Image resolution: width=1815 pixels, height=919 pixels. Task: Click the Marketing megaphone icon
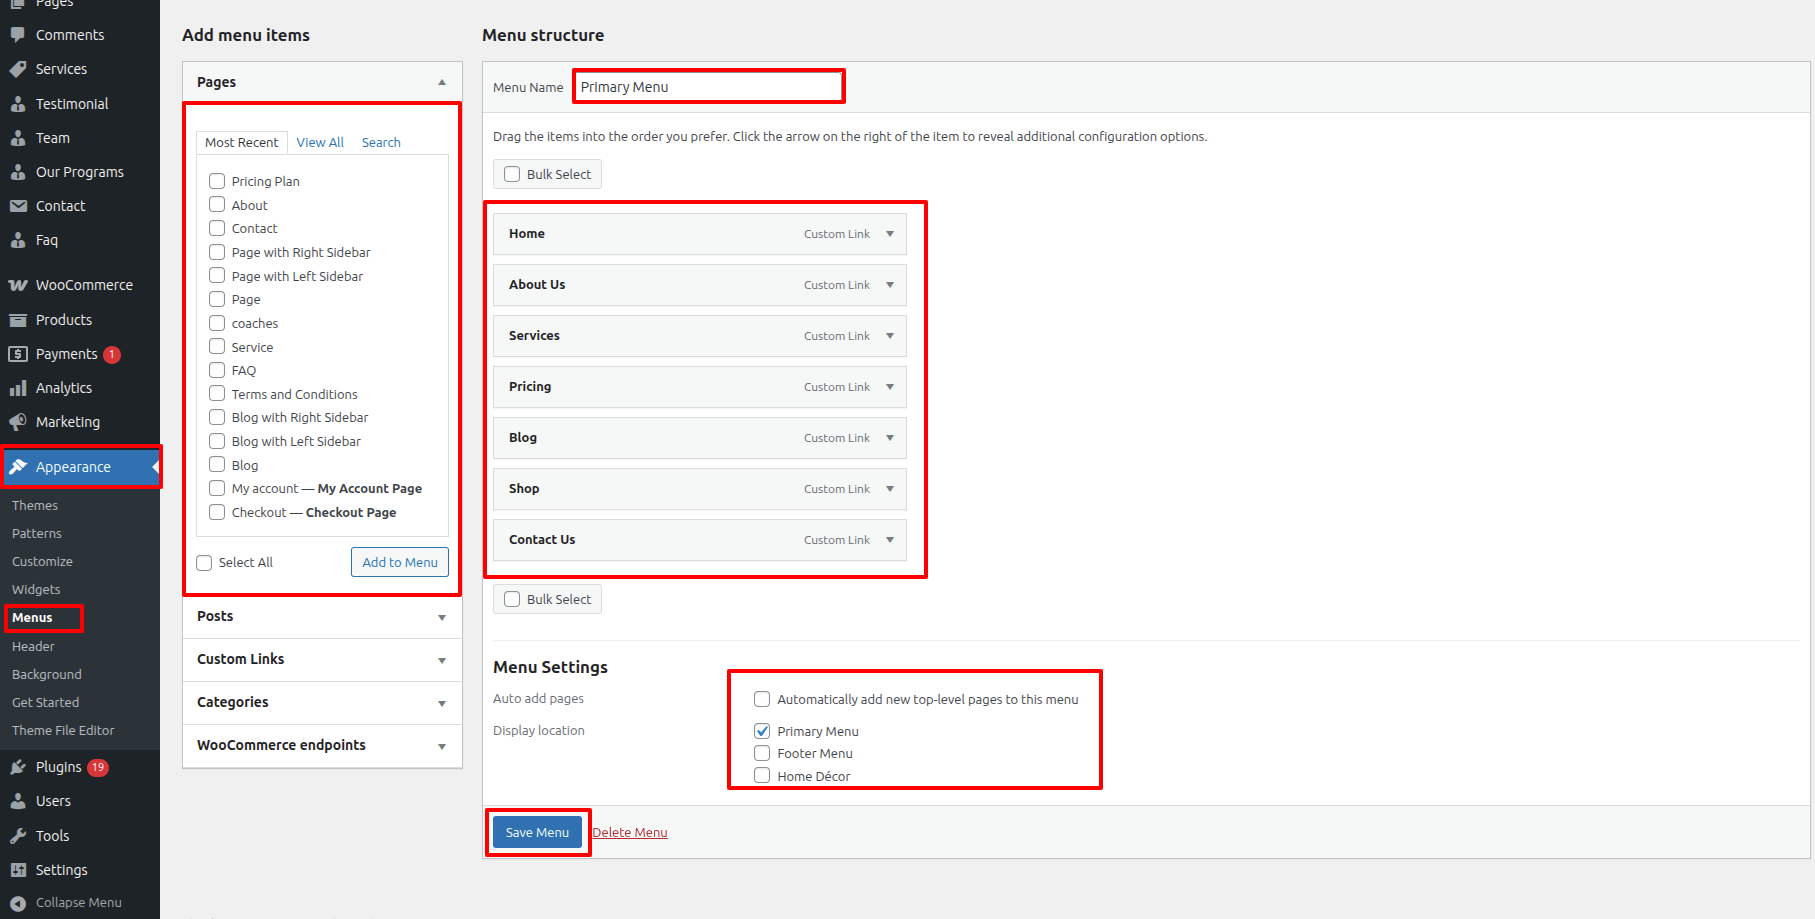click(18, 422)
